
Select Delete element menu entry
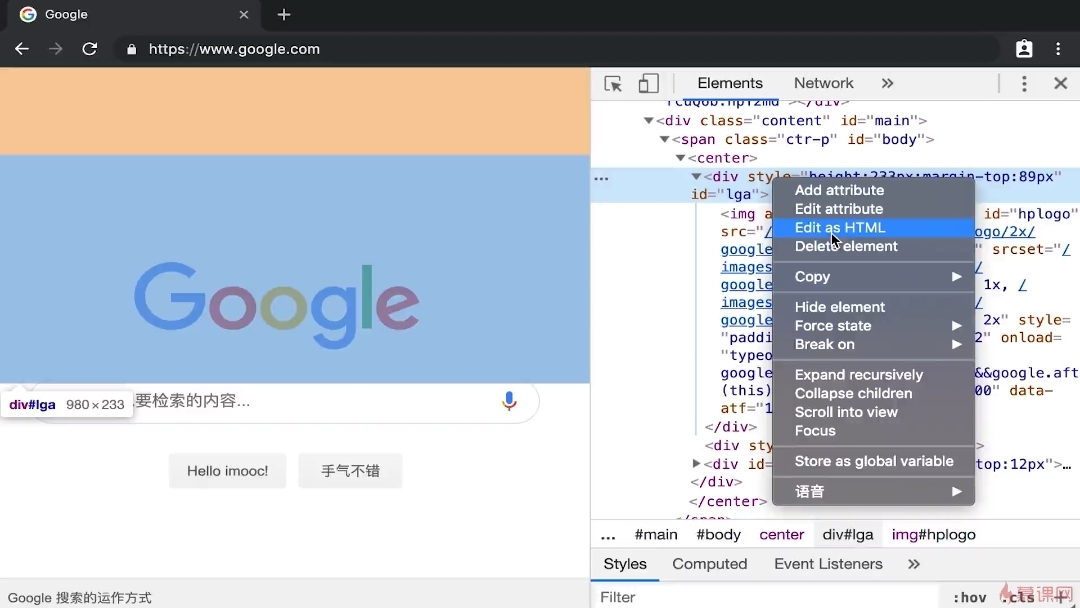pyautogui.click(x=846, y=247)
